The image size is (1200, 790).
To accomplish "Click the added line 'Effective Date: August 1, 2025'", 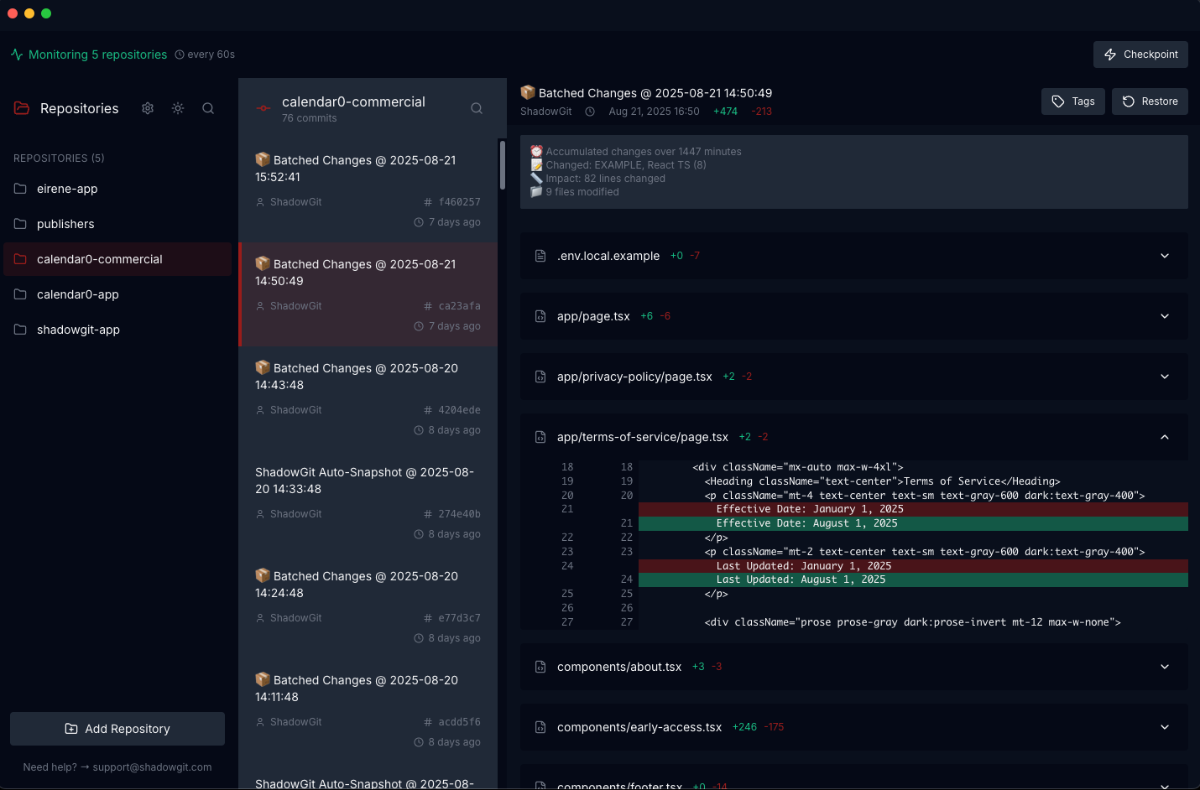I will click(913, 523).
